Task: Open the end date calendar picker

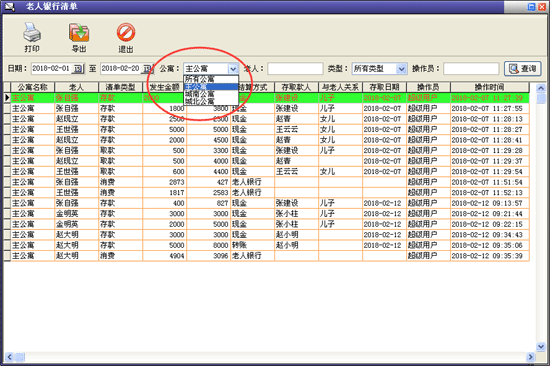Action: [148, 68]
